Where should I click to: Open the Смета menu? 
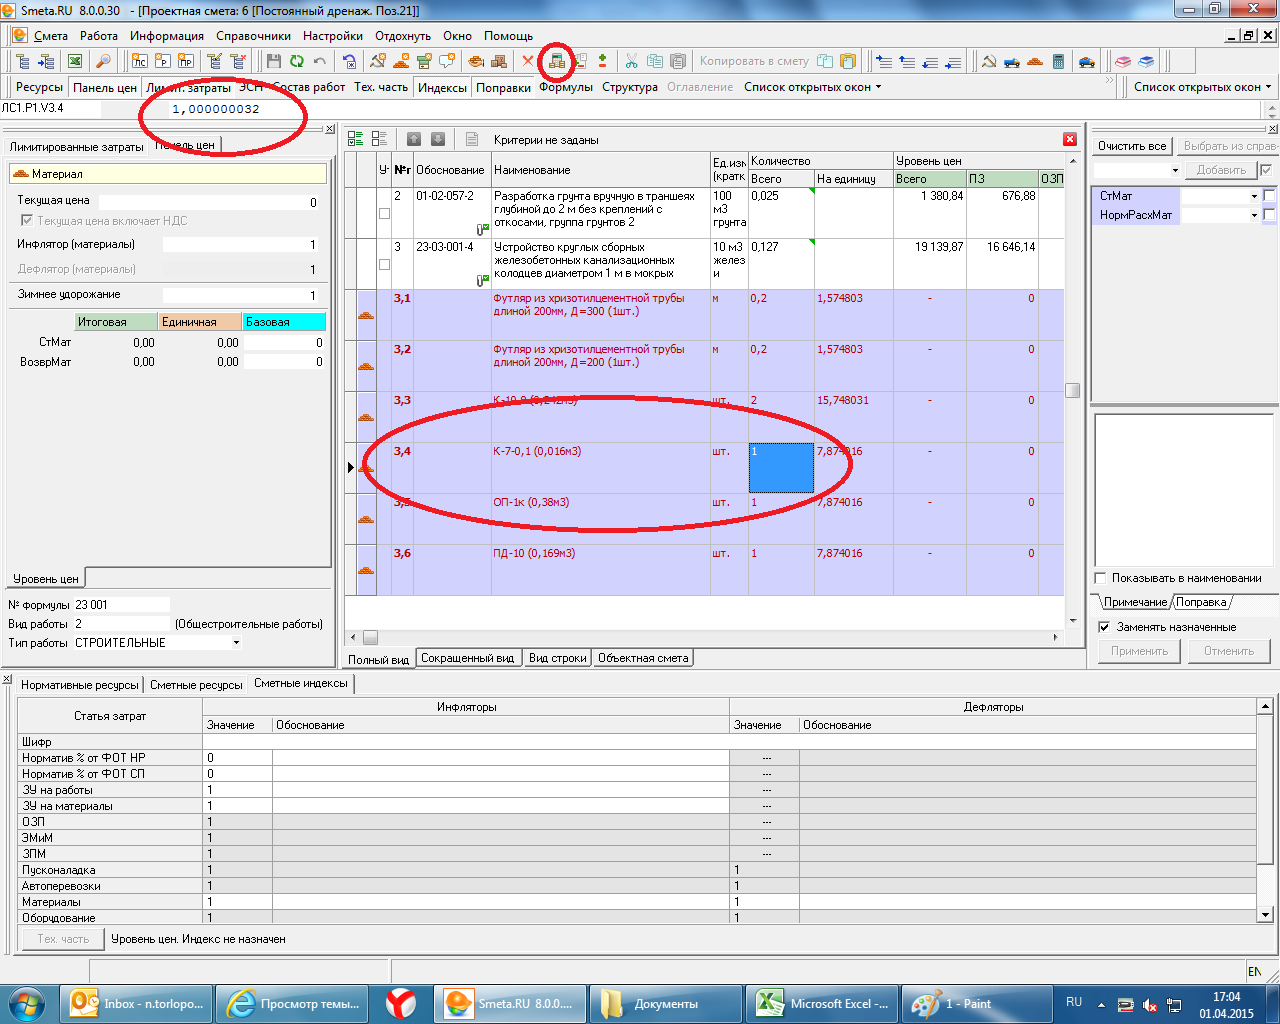point(50,36)
